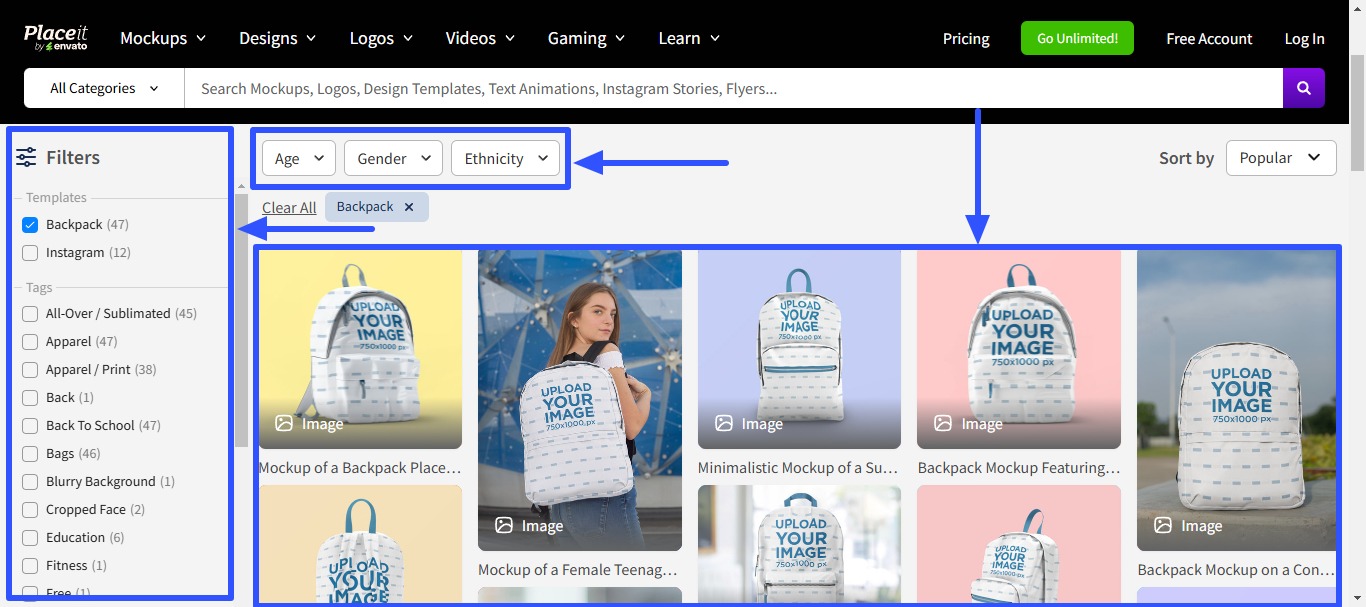Click the Go Unlimited! button

1077,38
